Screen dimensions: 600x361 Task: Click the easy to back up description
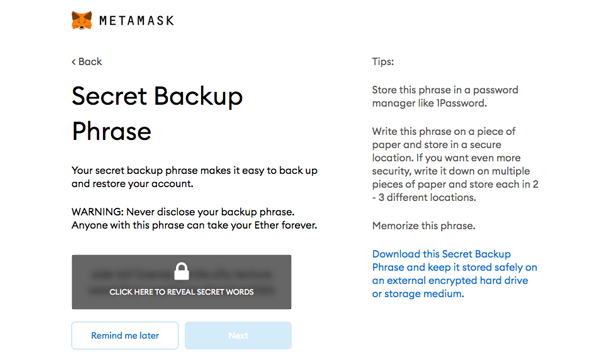point(194,177)
